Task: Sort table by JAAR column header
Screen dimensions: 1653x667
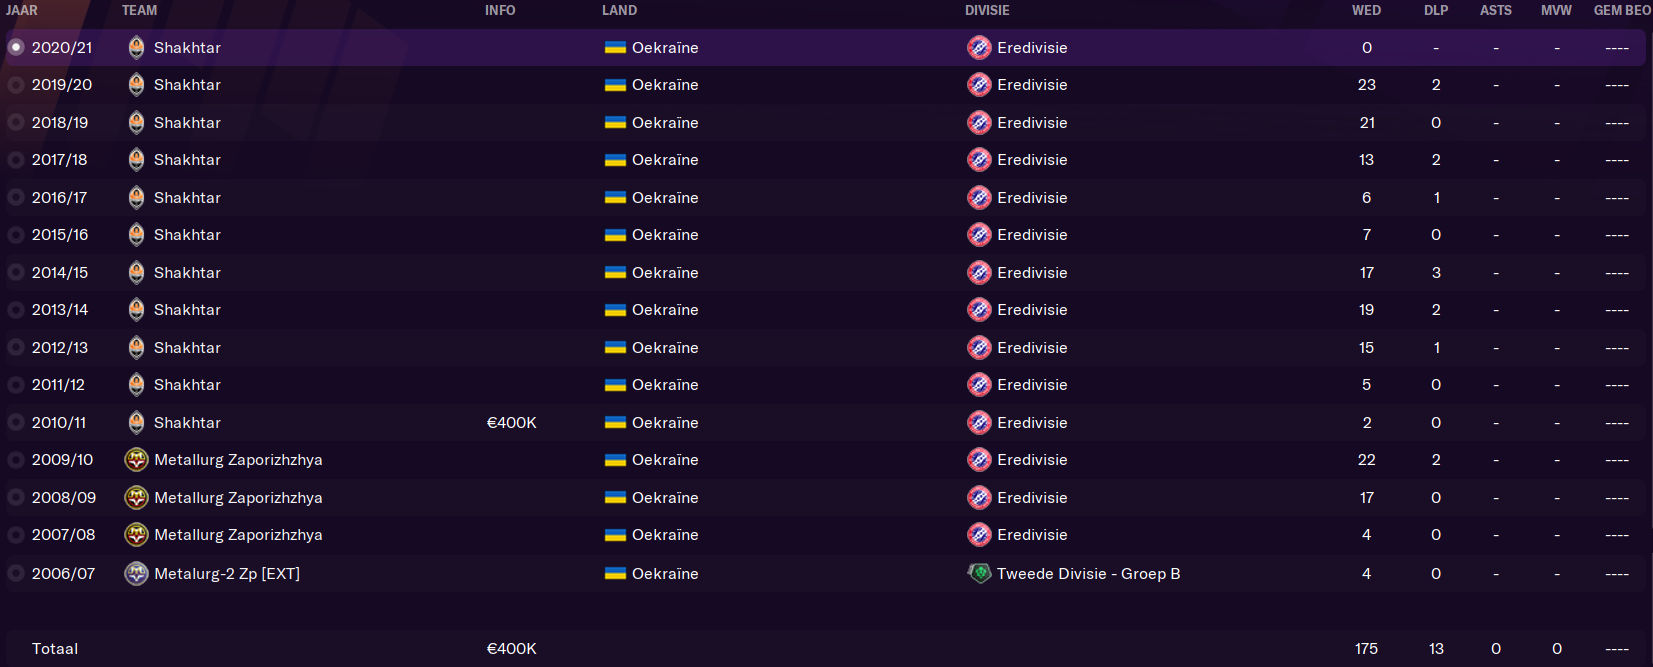Action: coord(22,10)
